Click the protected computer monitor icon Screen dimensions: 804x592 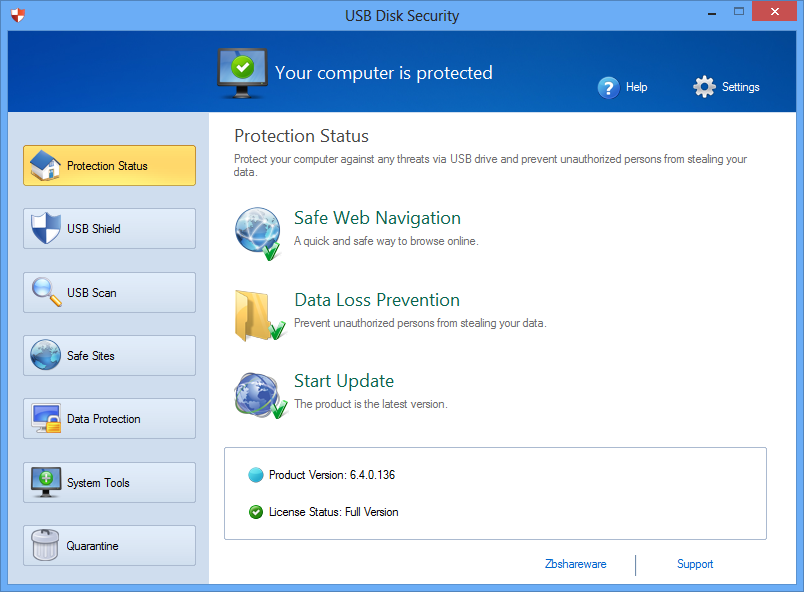[x=241, y=71]
